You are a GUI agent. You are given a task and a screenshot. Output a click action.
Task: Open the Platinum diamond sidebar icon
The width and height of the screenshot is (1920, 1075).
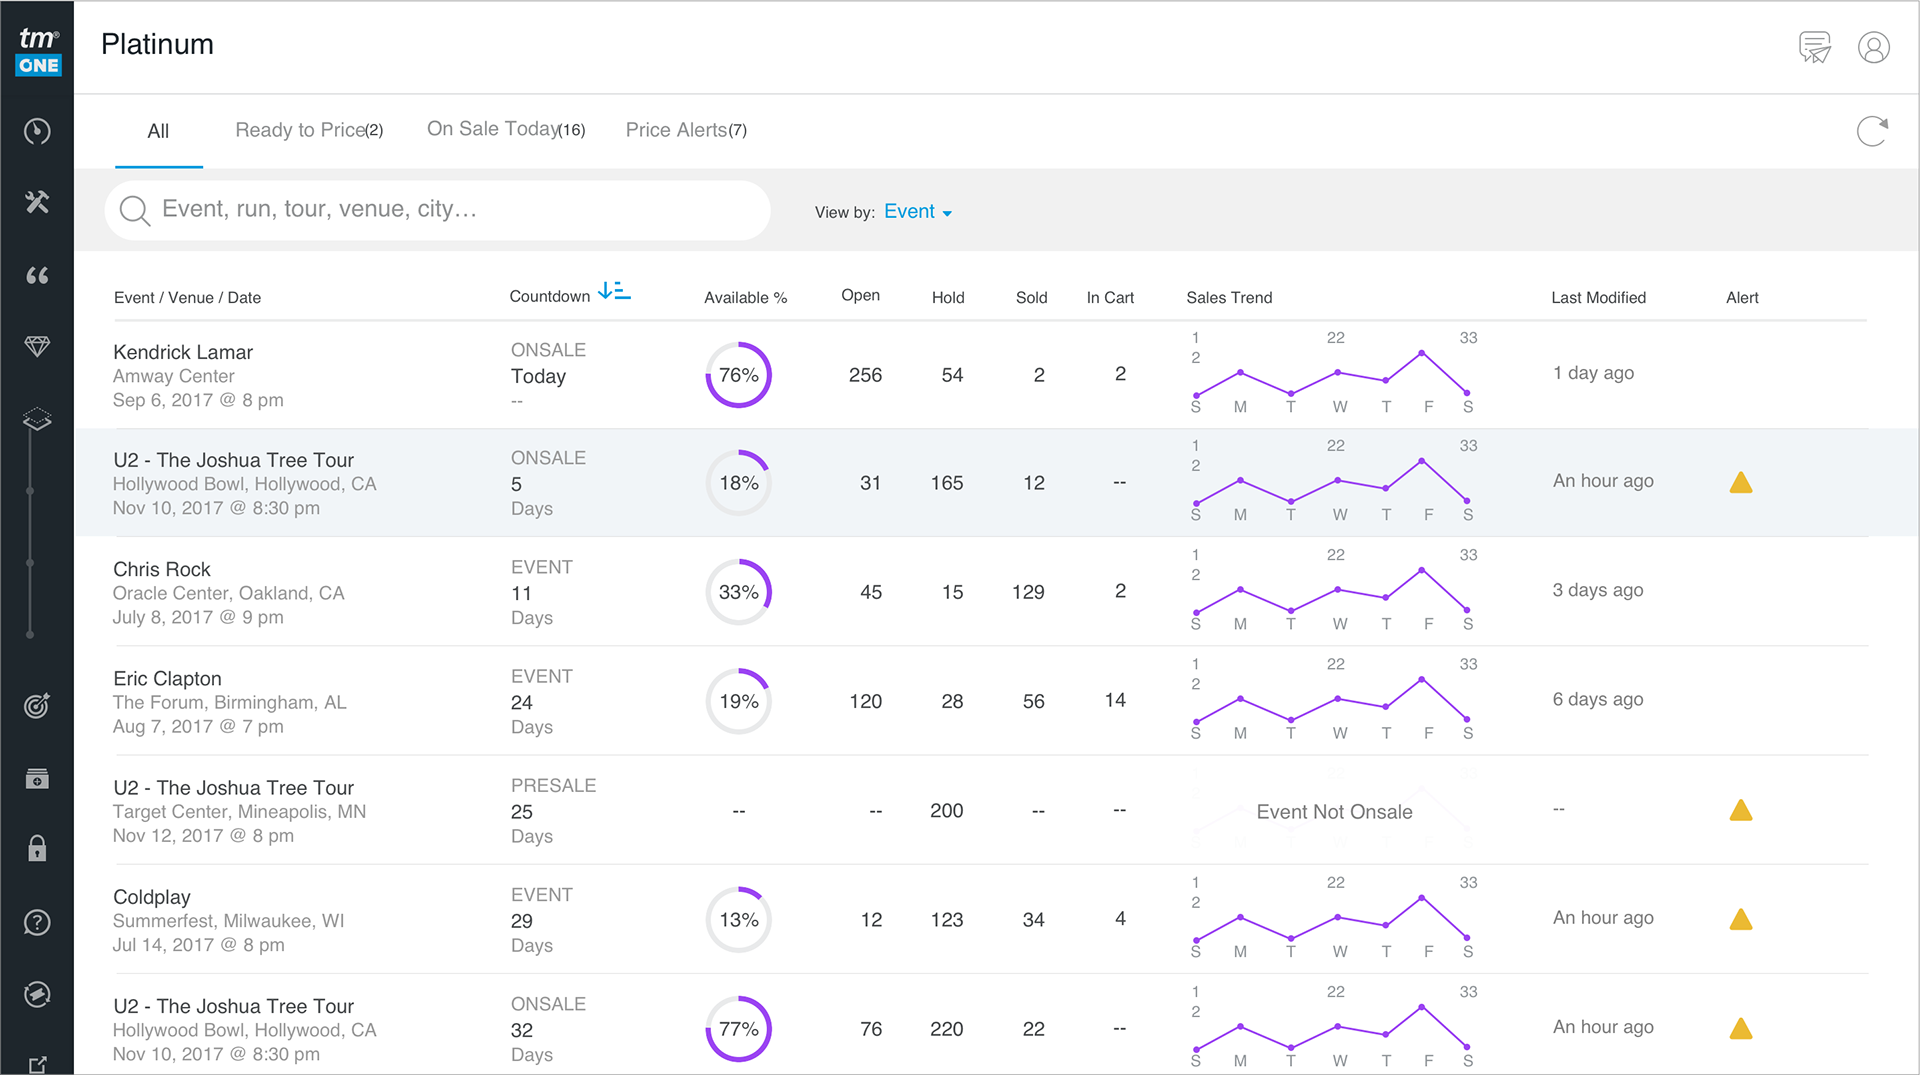click(37, 346)
